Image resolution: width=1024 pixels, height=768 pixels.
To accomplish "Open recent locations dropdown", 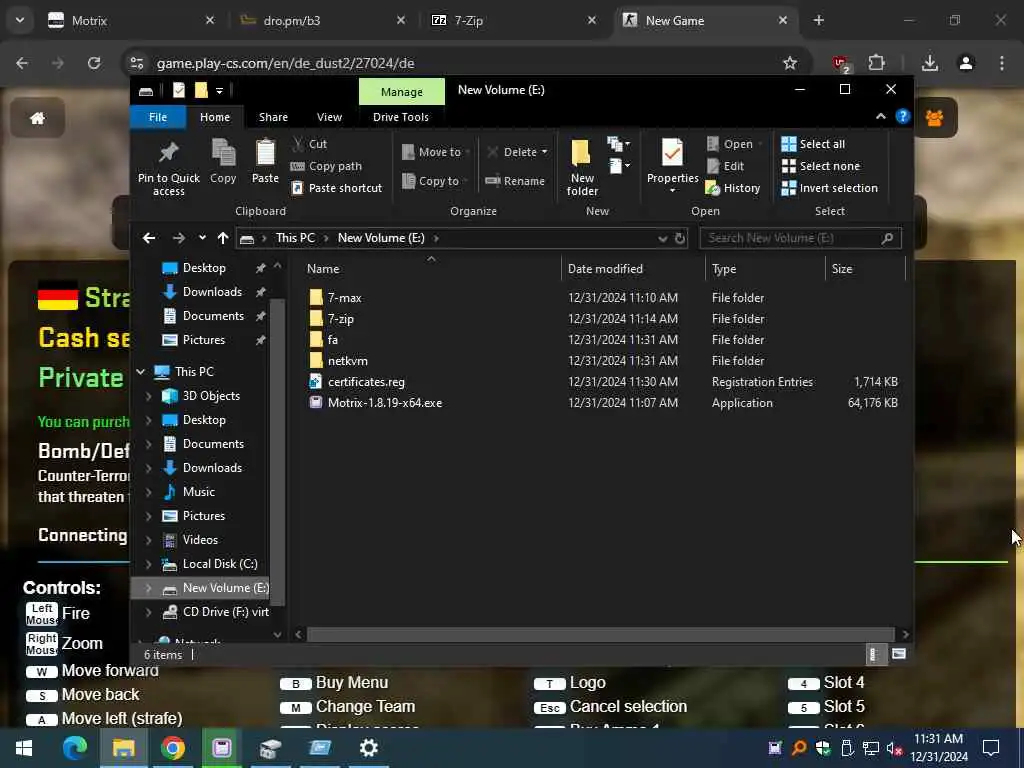I will point(202,238).
